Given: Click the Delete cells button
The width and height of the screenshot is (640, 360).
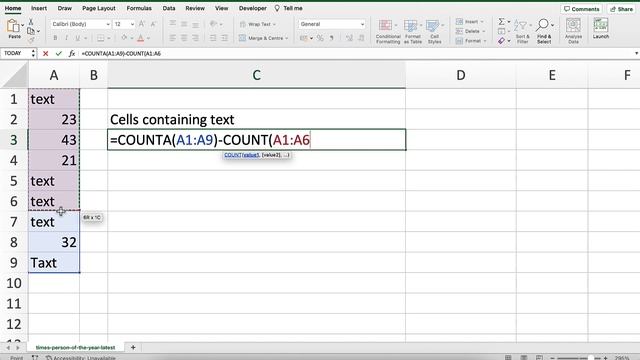Looking at the screenshot, I should point(470,31).
